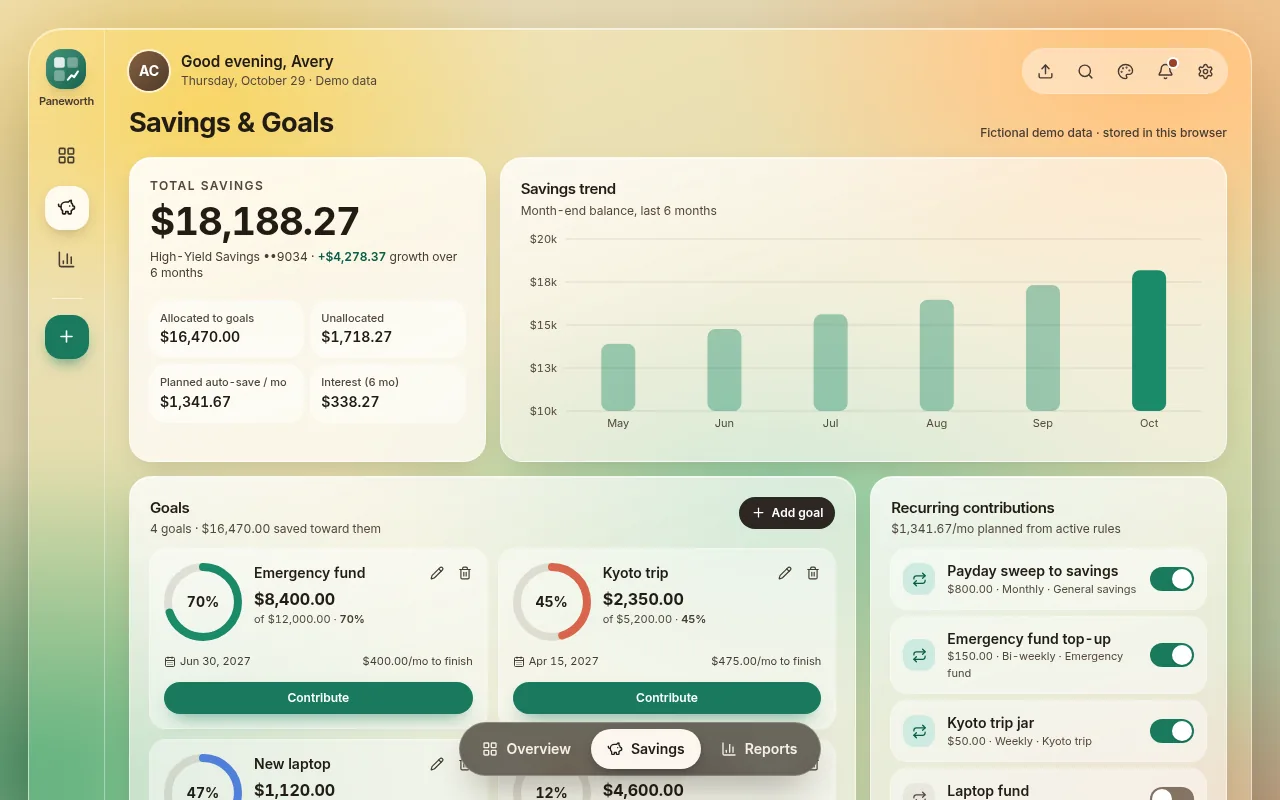Click the Paneworth logo icon
The width and height of the screenshot is (1280, 800).
66,69
